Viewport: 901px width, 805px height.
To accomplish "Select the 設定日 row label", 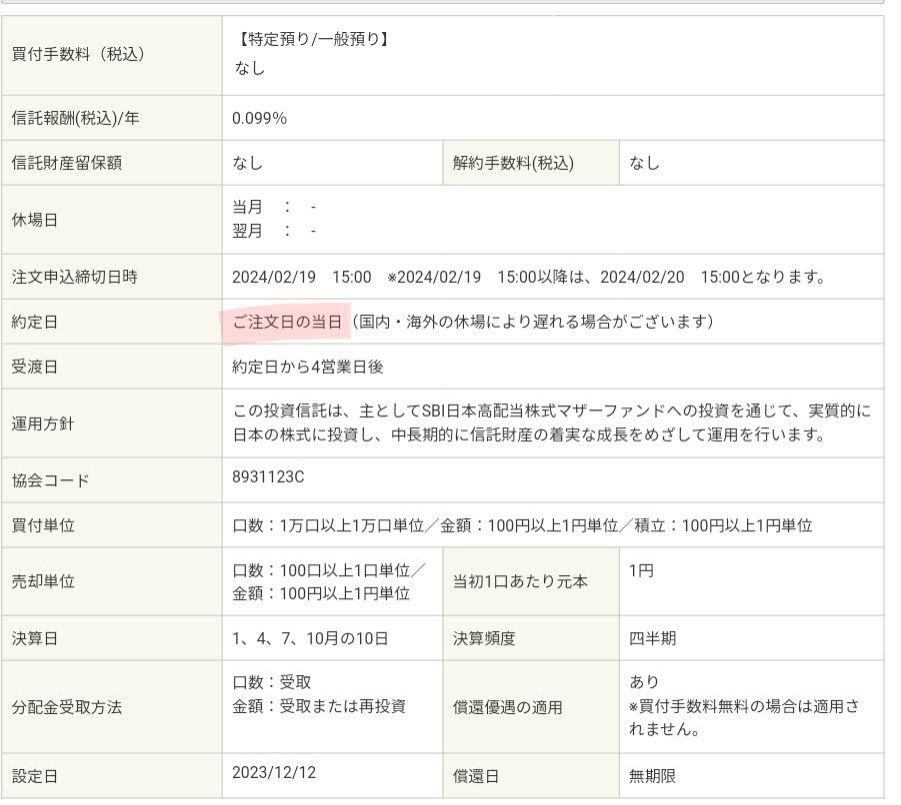I will pos(34,776).
